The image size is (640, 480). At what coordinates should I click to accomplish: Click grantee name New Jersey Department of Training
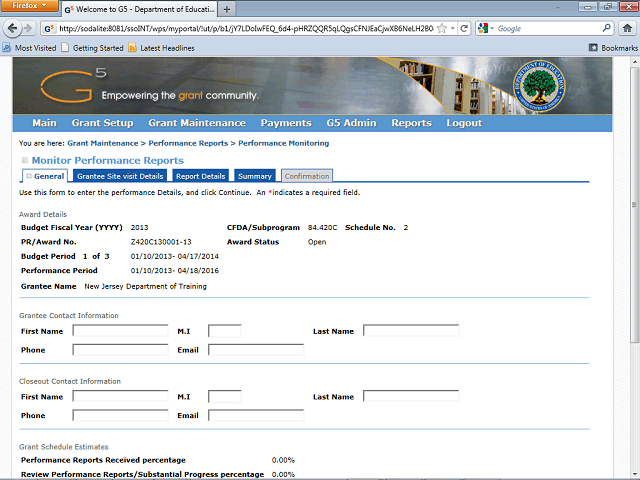[145, 287]
